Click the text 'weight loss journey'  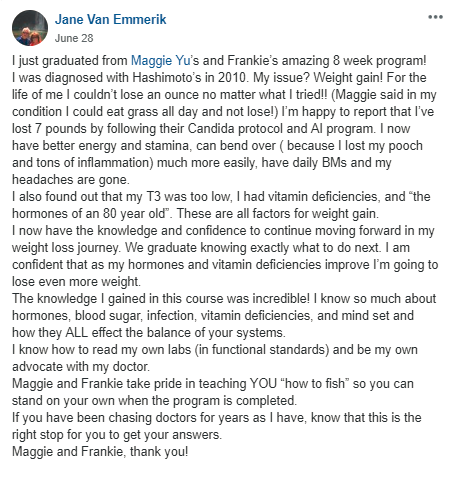pos(65,247)
